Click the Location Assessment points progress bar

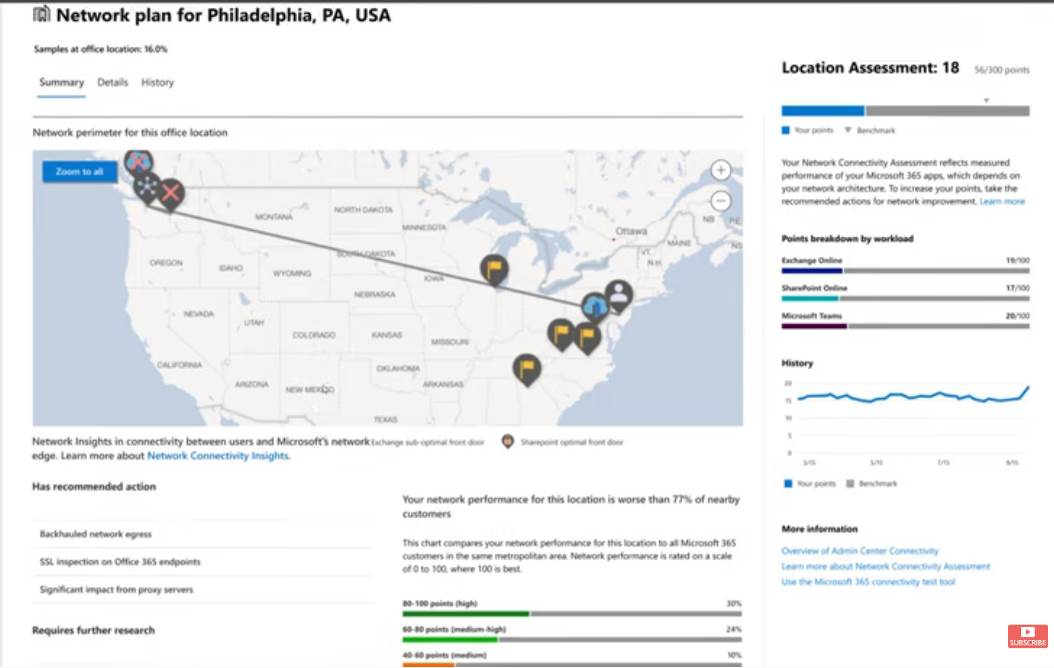point(905,111)
